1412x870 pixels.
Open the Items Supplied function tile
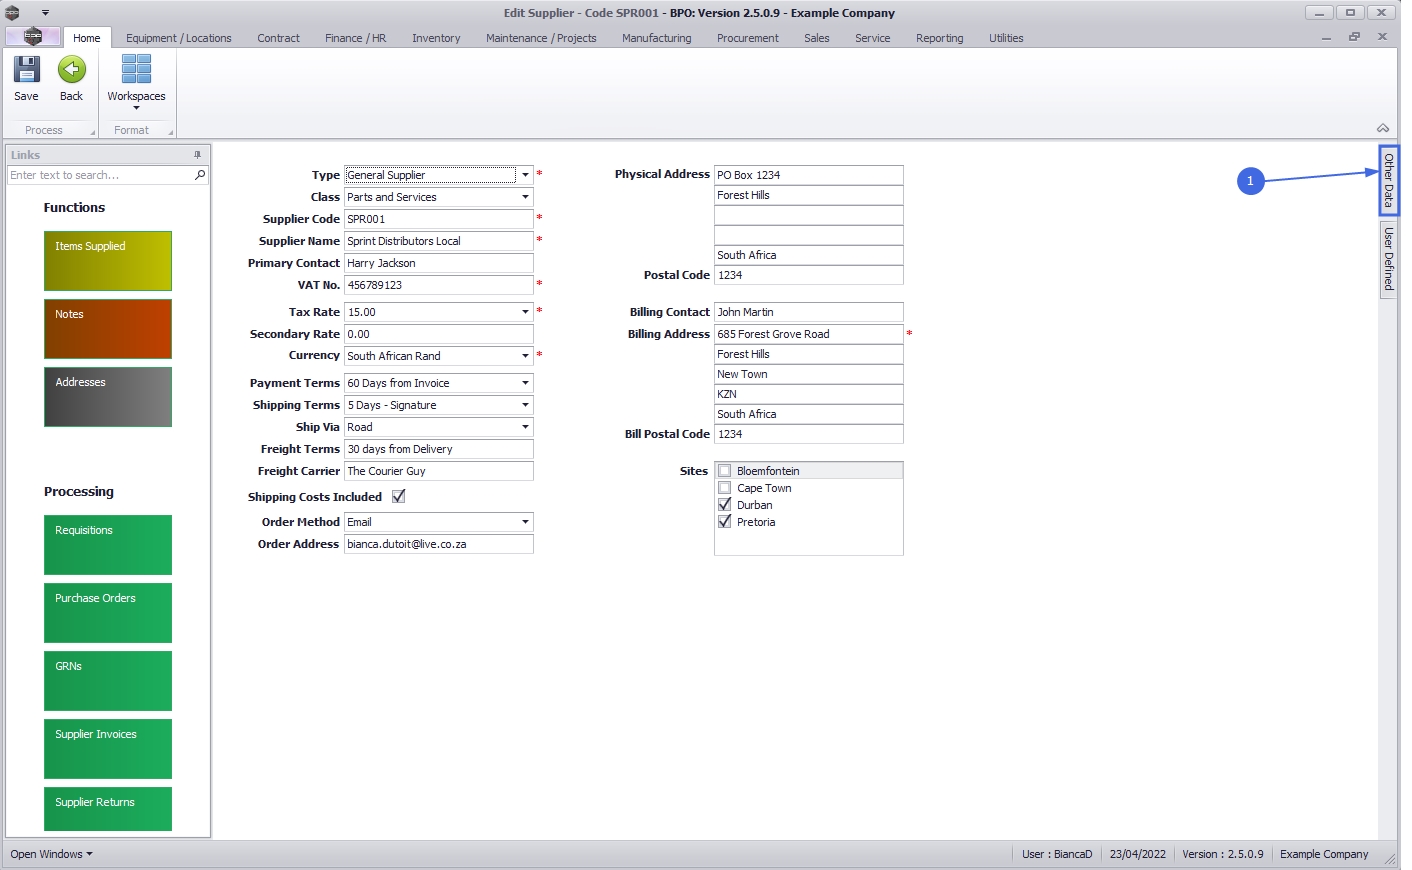pyautogui.click(x=108, y=261)
